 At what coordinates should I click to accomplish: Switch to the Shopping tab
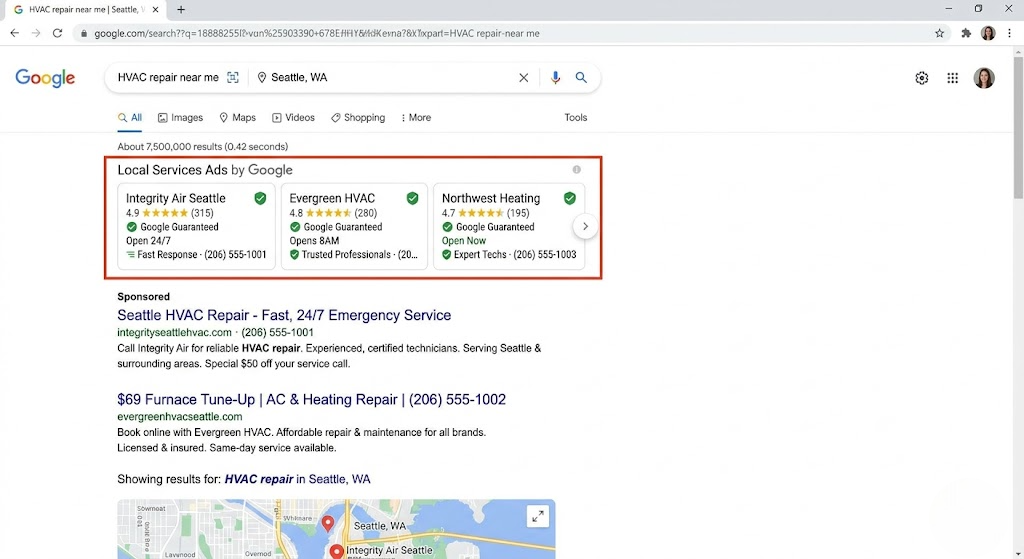point(358,118)
